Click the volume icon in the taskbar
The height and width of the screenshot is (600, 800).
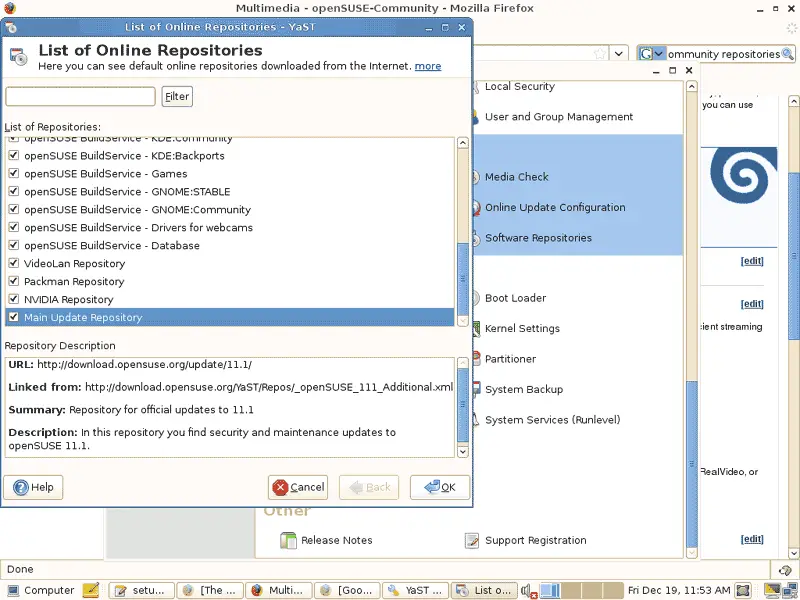pyautogui.click(x=529, y=591)
